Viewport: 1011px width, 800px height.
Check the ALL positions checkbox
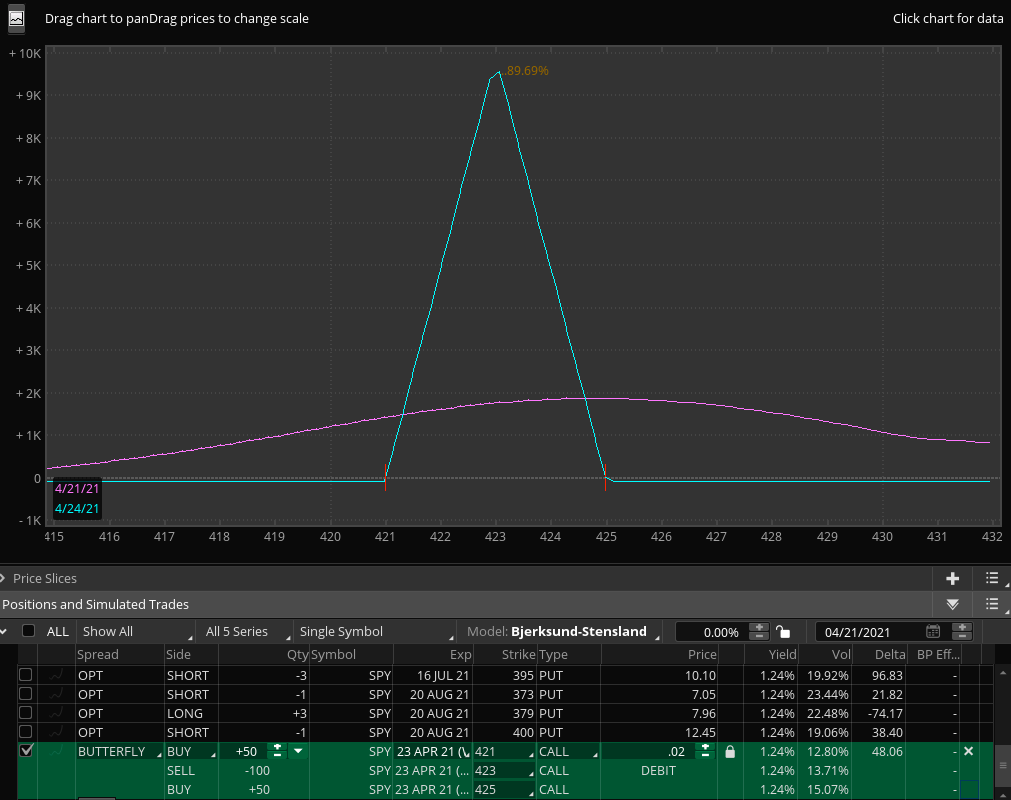click(28, 631)
